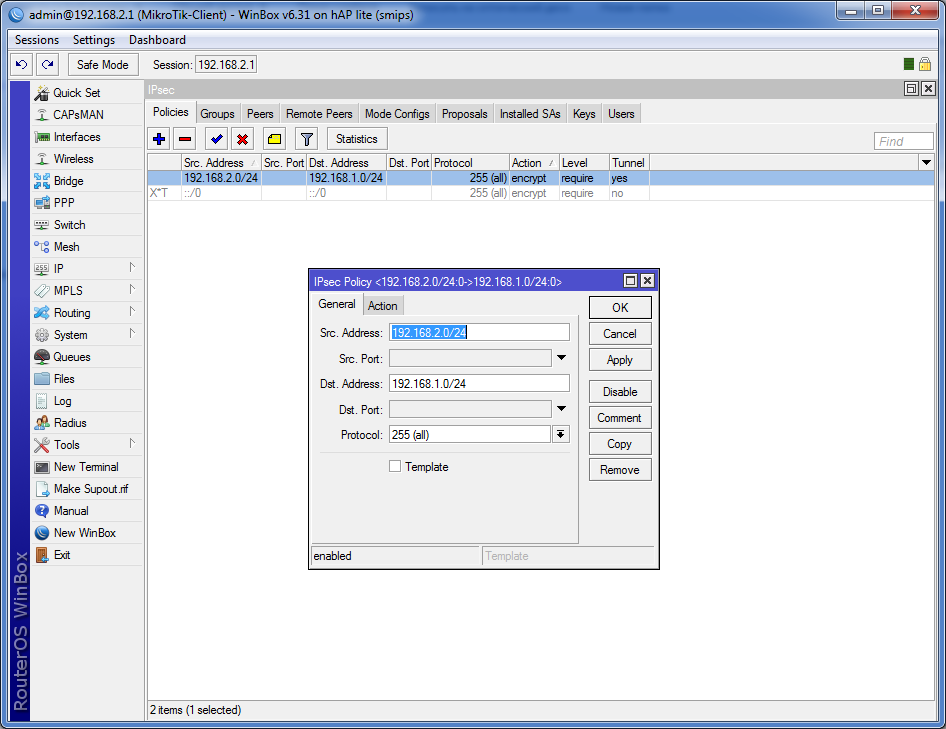Click the filter funnel icon
946x729 pixels.
(x=307, y=139)
